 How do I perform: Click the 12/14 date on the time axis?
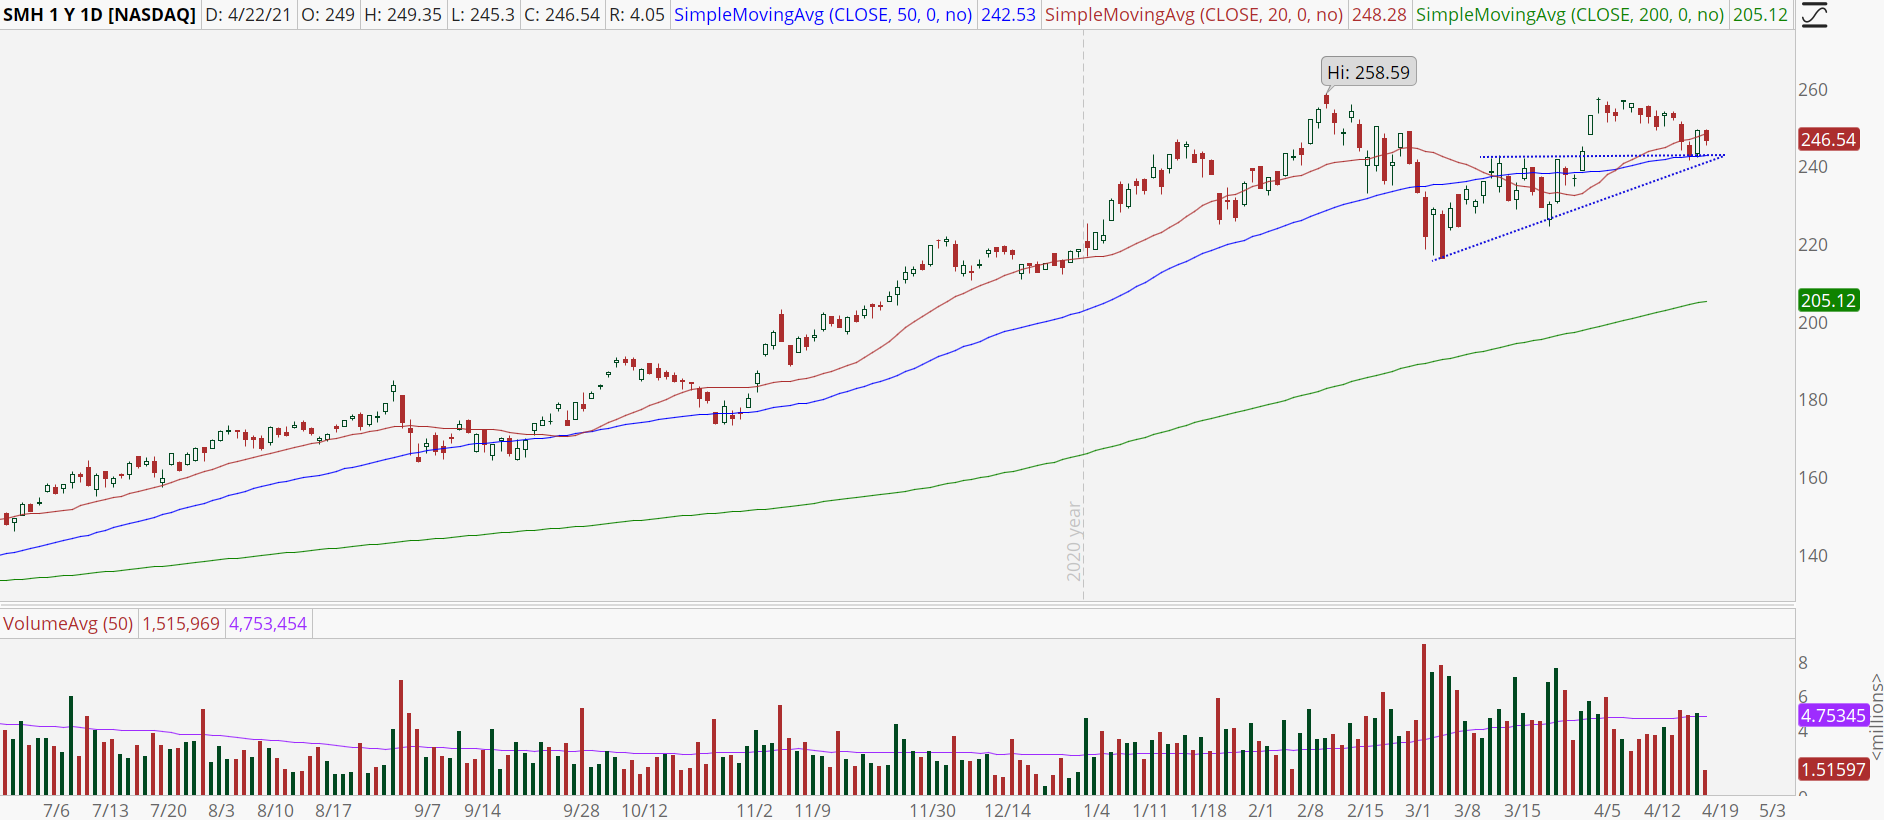click(x=1007, y=810)
